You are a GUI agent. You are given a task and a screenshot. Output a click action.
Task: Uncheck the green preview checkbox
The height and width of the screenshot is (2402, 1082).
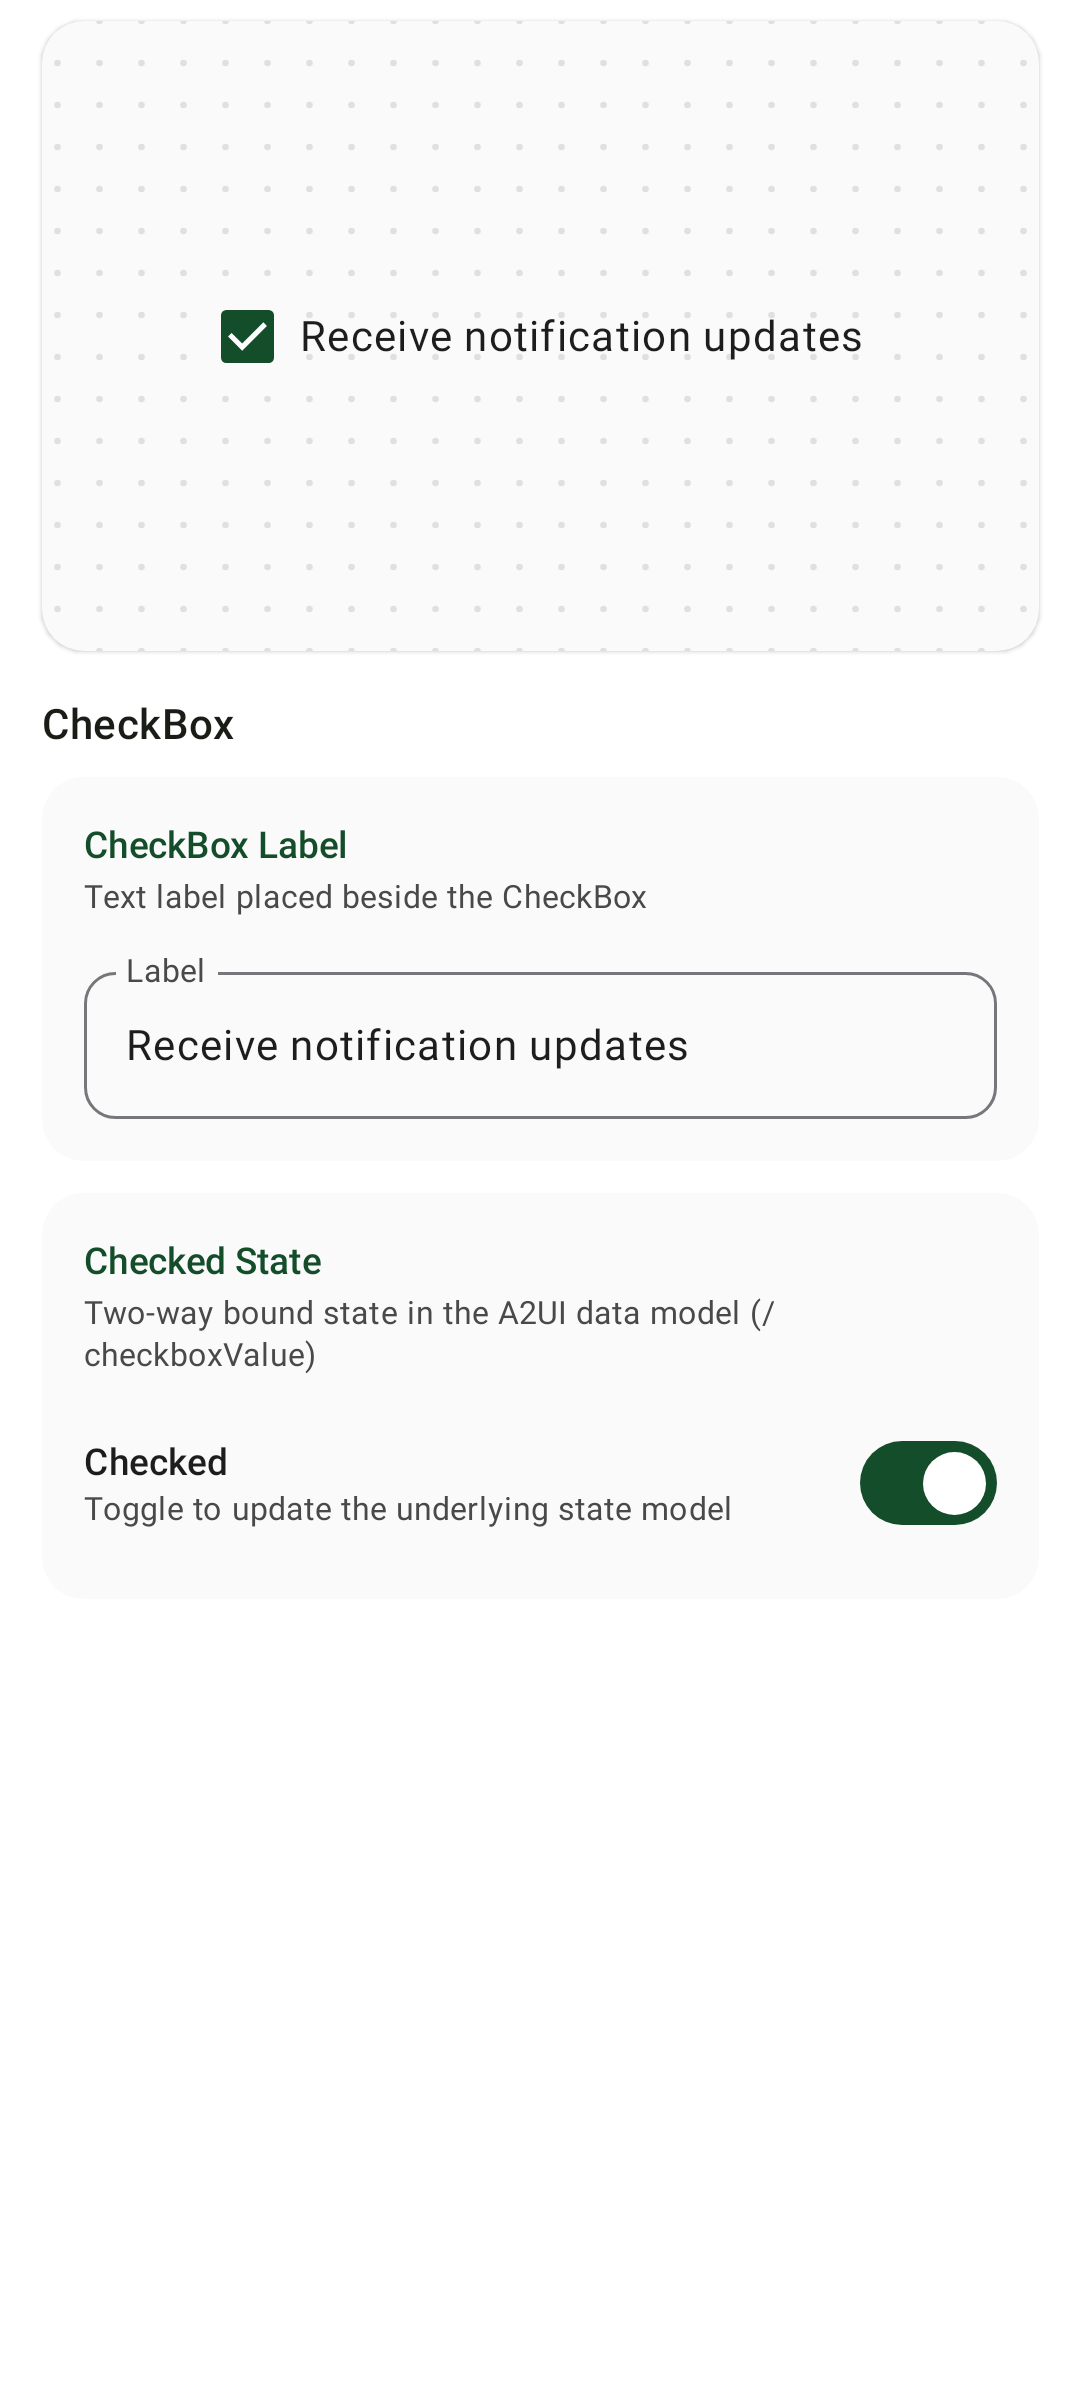click(x=247, y=336)
